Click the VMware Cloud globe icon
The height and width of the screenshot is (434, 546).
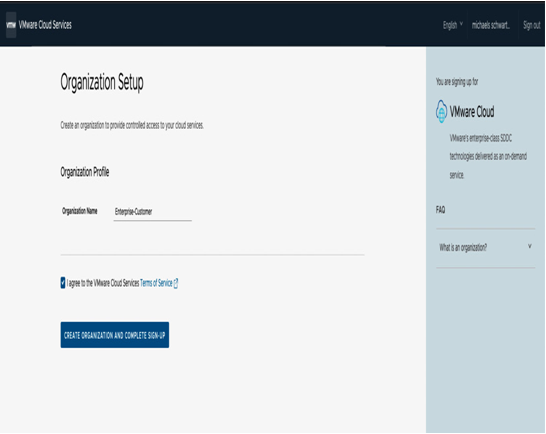click(x=441, y=111)
